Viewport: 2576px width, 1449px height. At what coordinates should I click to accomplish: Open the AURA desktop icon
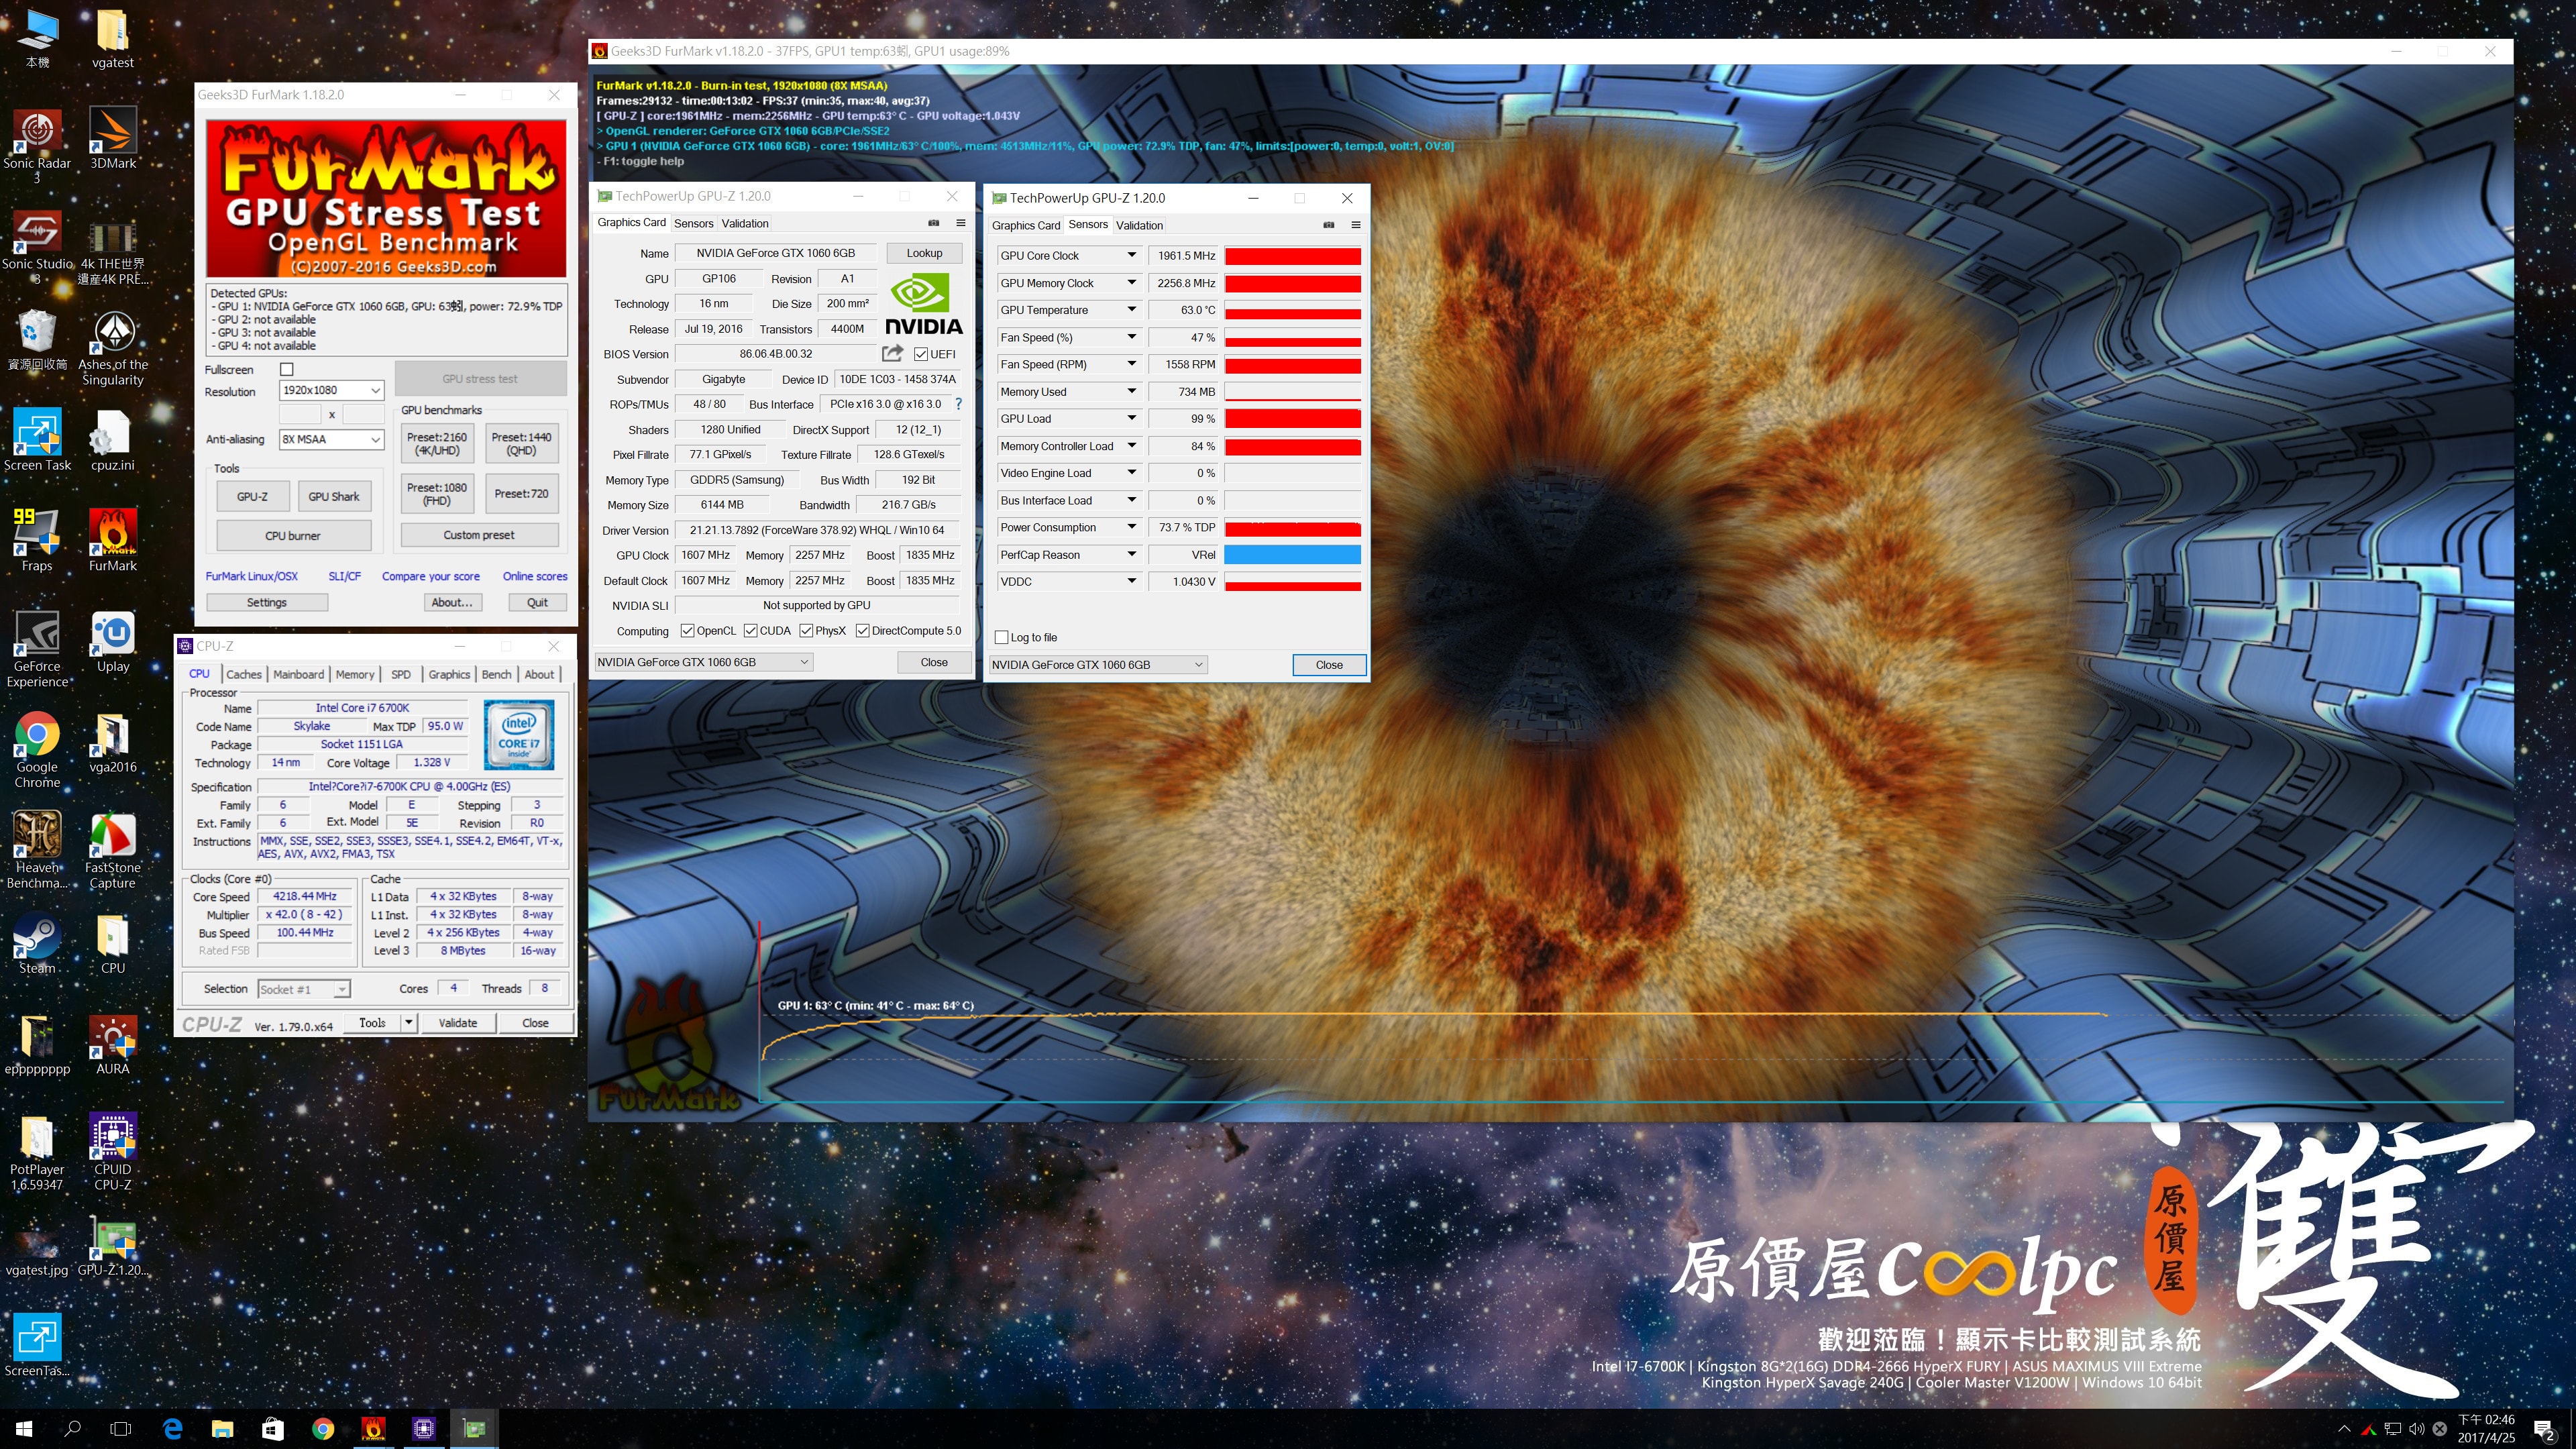click(x=113, y=1044)
